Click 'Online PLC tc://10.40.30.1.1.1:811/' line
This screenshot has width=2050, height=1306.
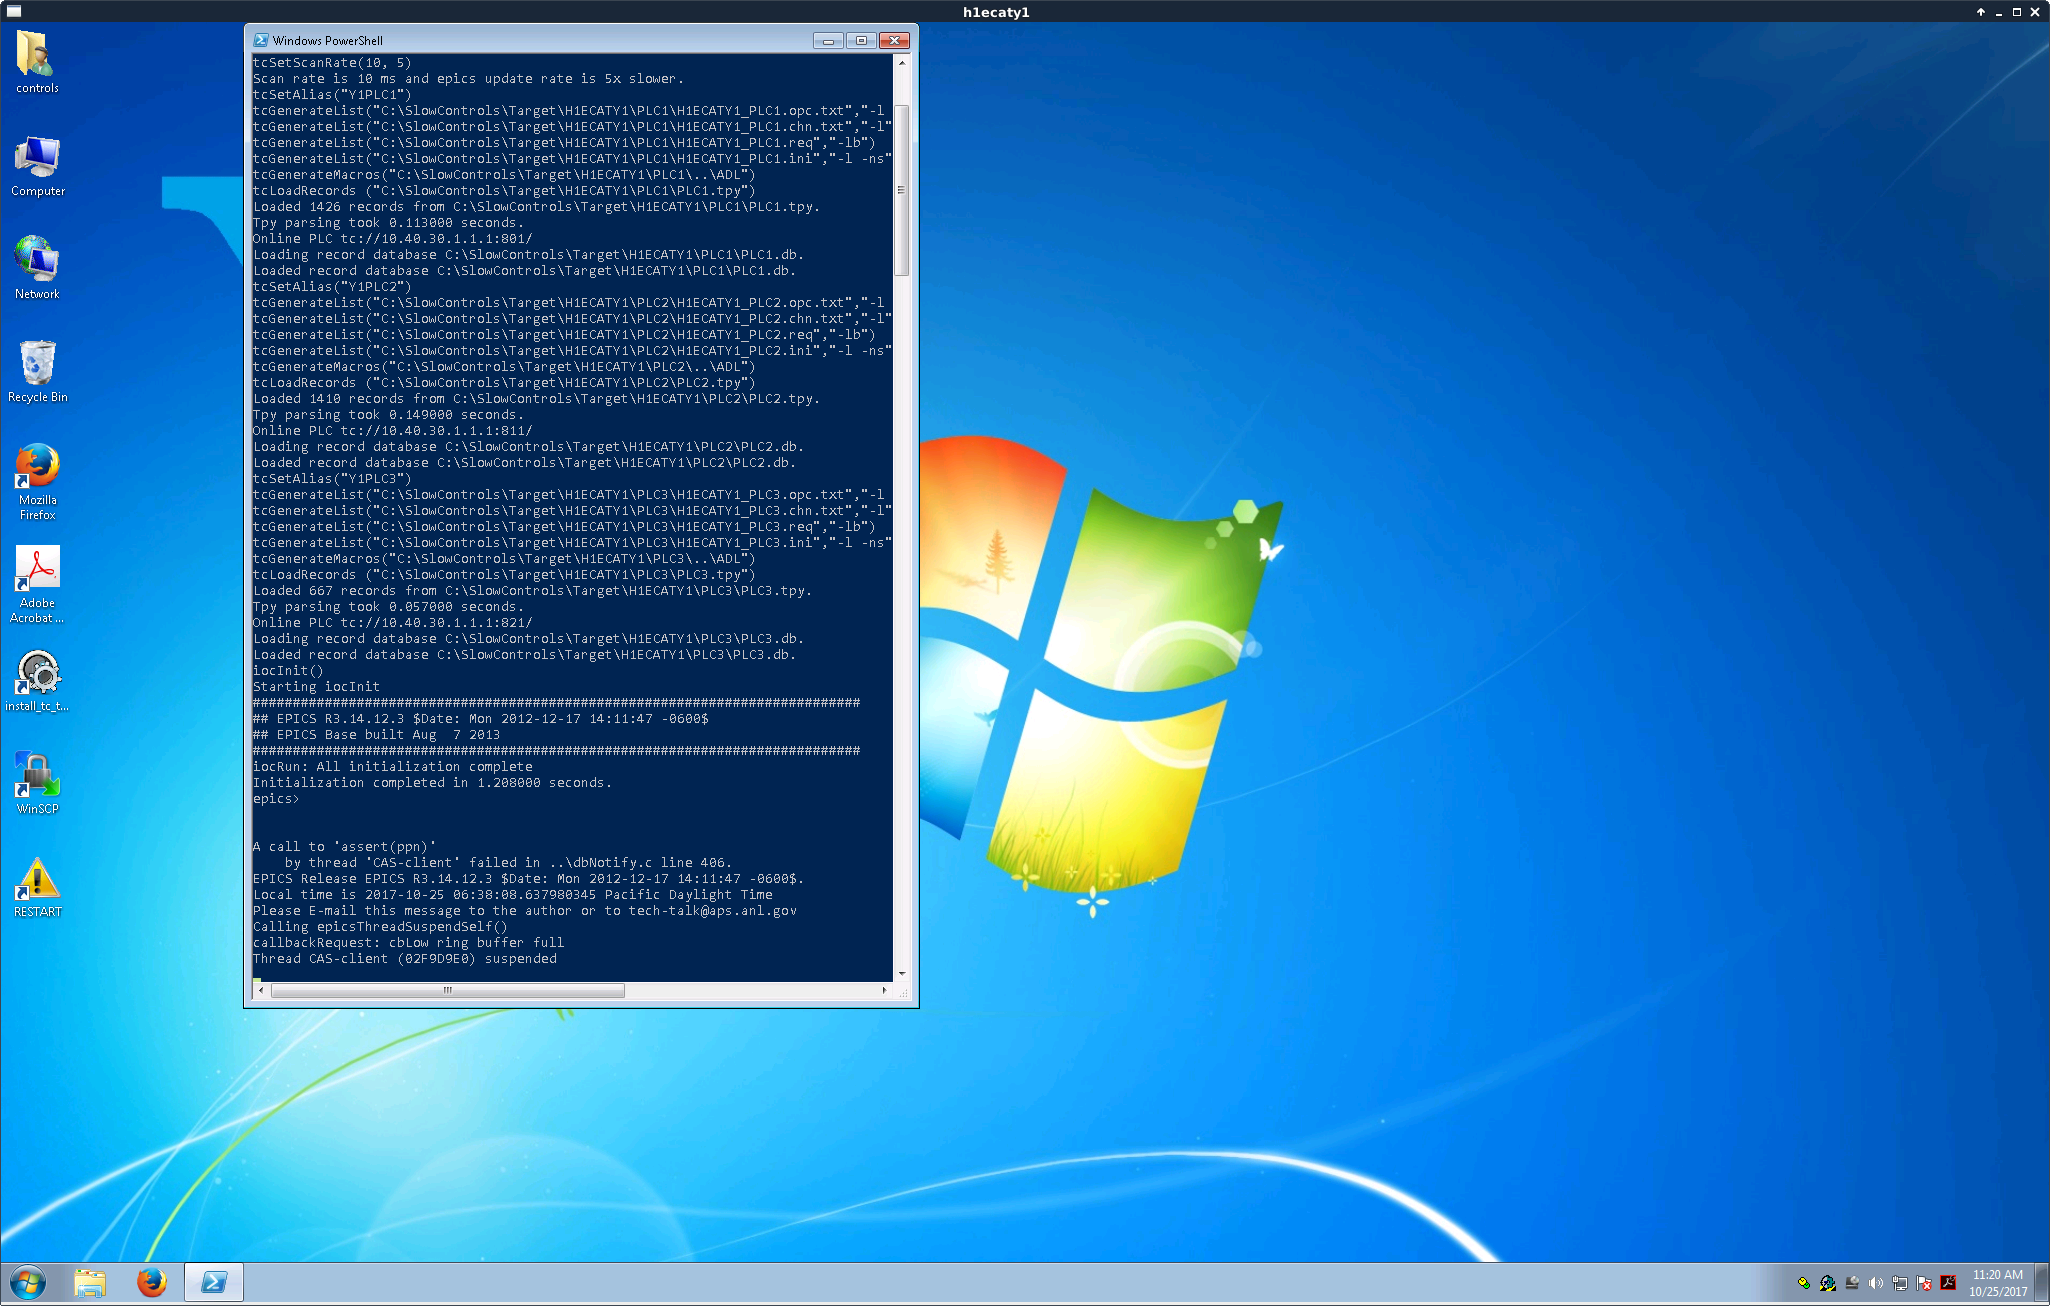(x=393, y=431)
